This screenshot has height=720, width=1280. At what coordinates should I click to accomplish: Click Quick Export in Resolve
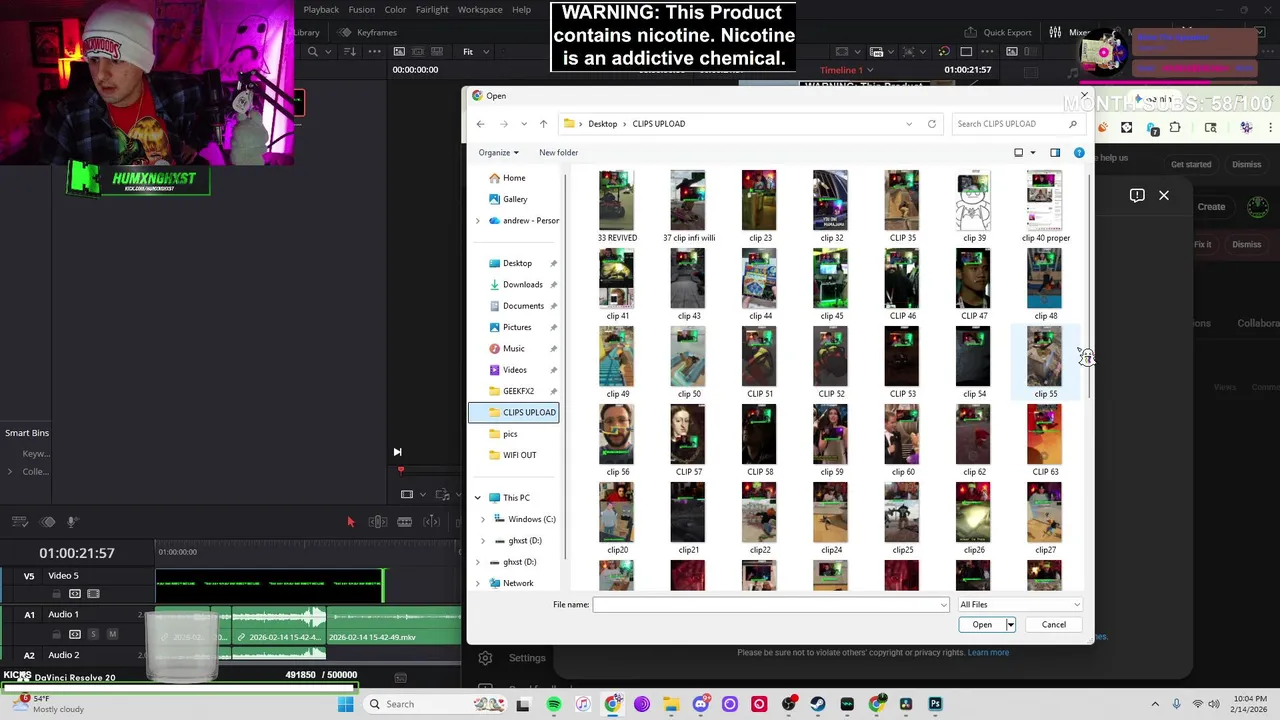[x=999, y=33]
